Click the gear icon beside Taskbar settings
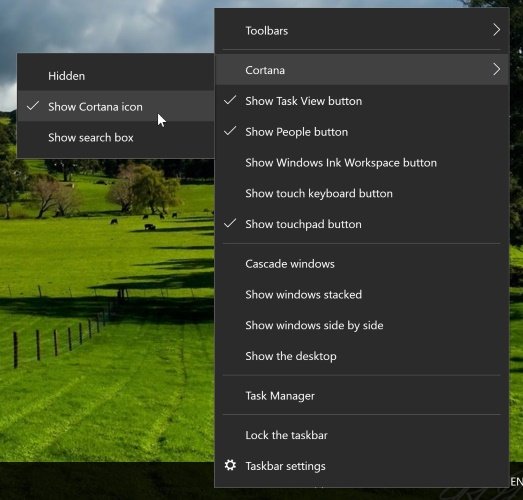This screenshot has height=500, width=523. pyautogui.click(x=230, y=465)
